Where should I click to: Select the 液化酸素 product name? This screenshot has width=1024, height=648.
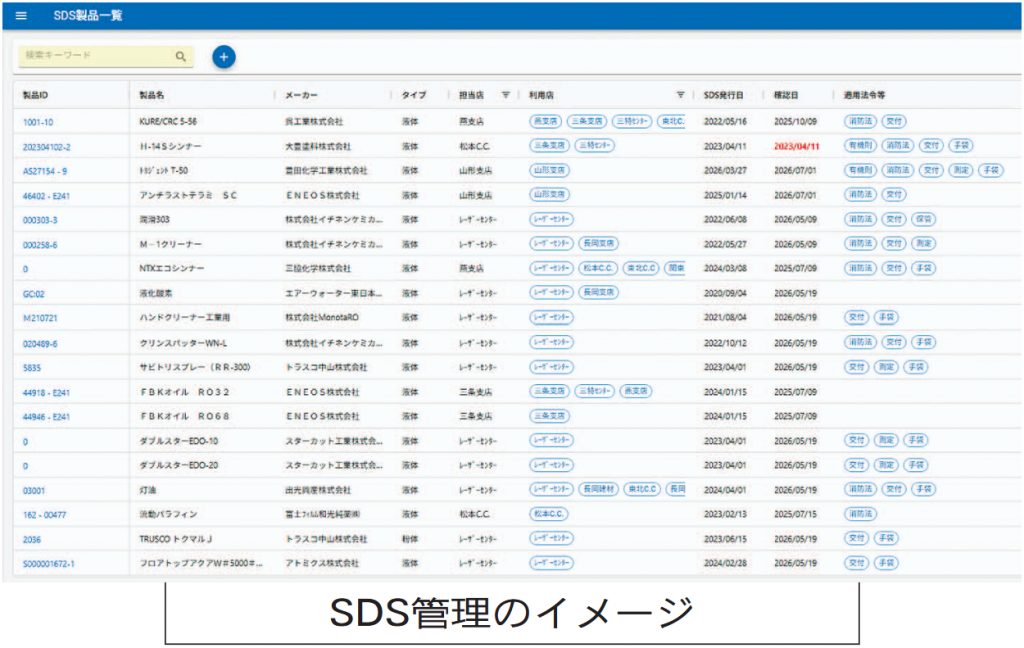click(x=155, y=293)
